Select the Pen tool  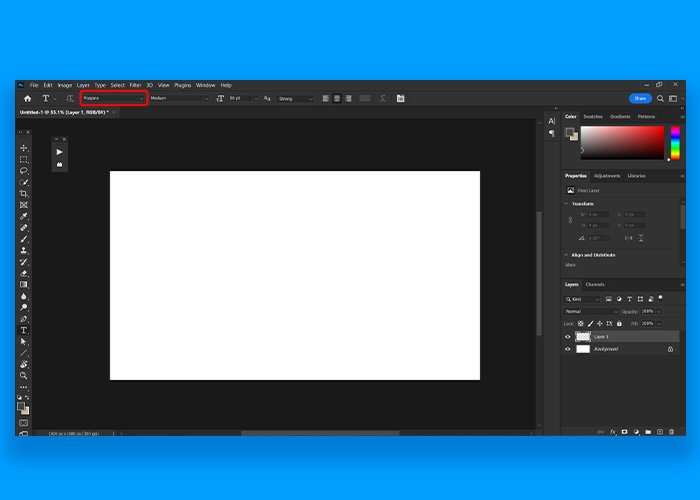(x=24, y=319)
